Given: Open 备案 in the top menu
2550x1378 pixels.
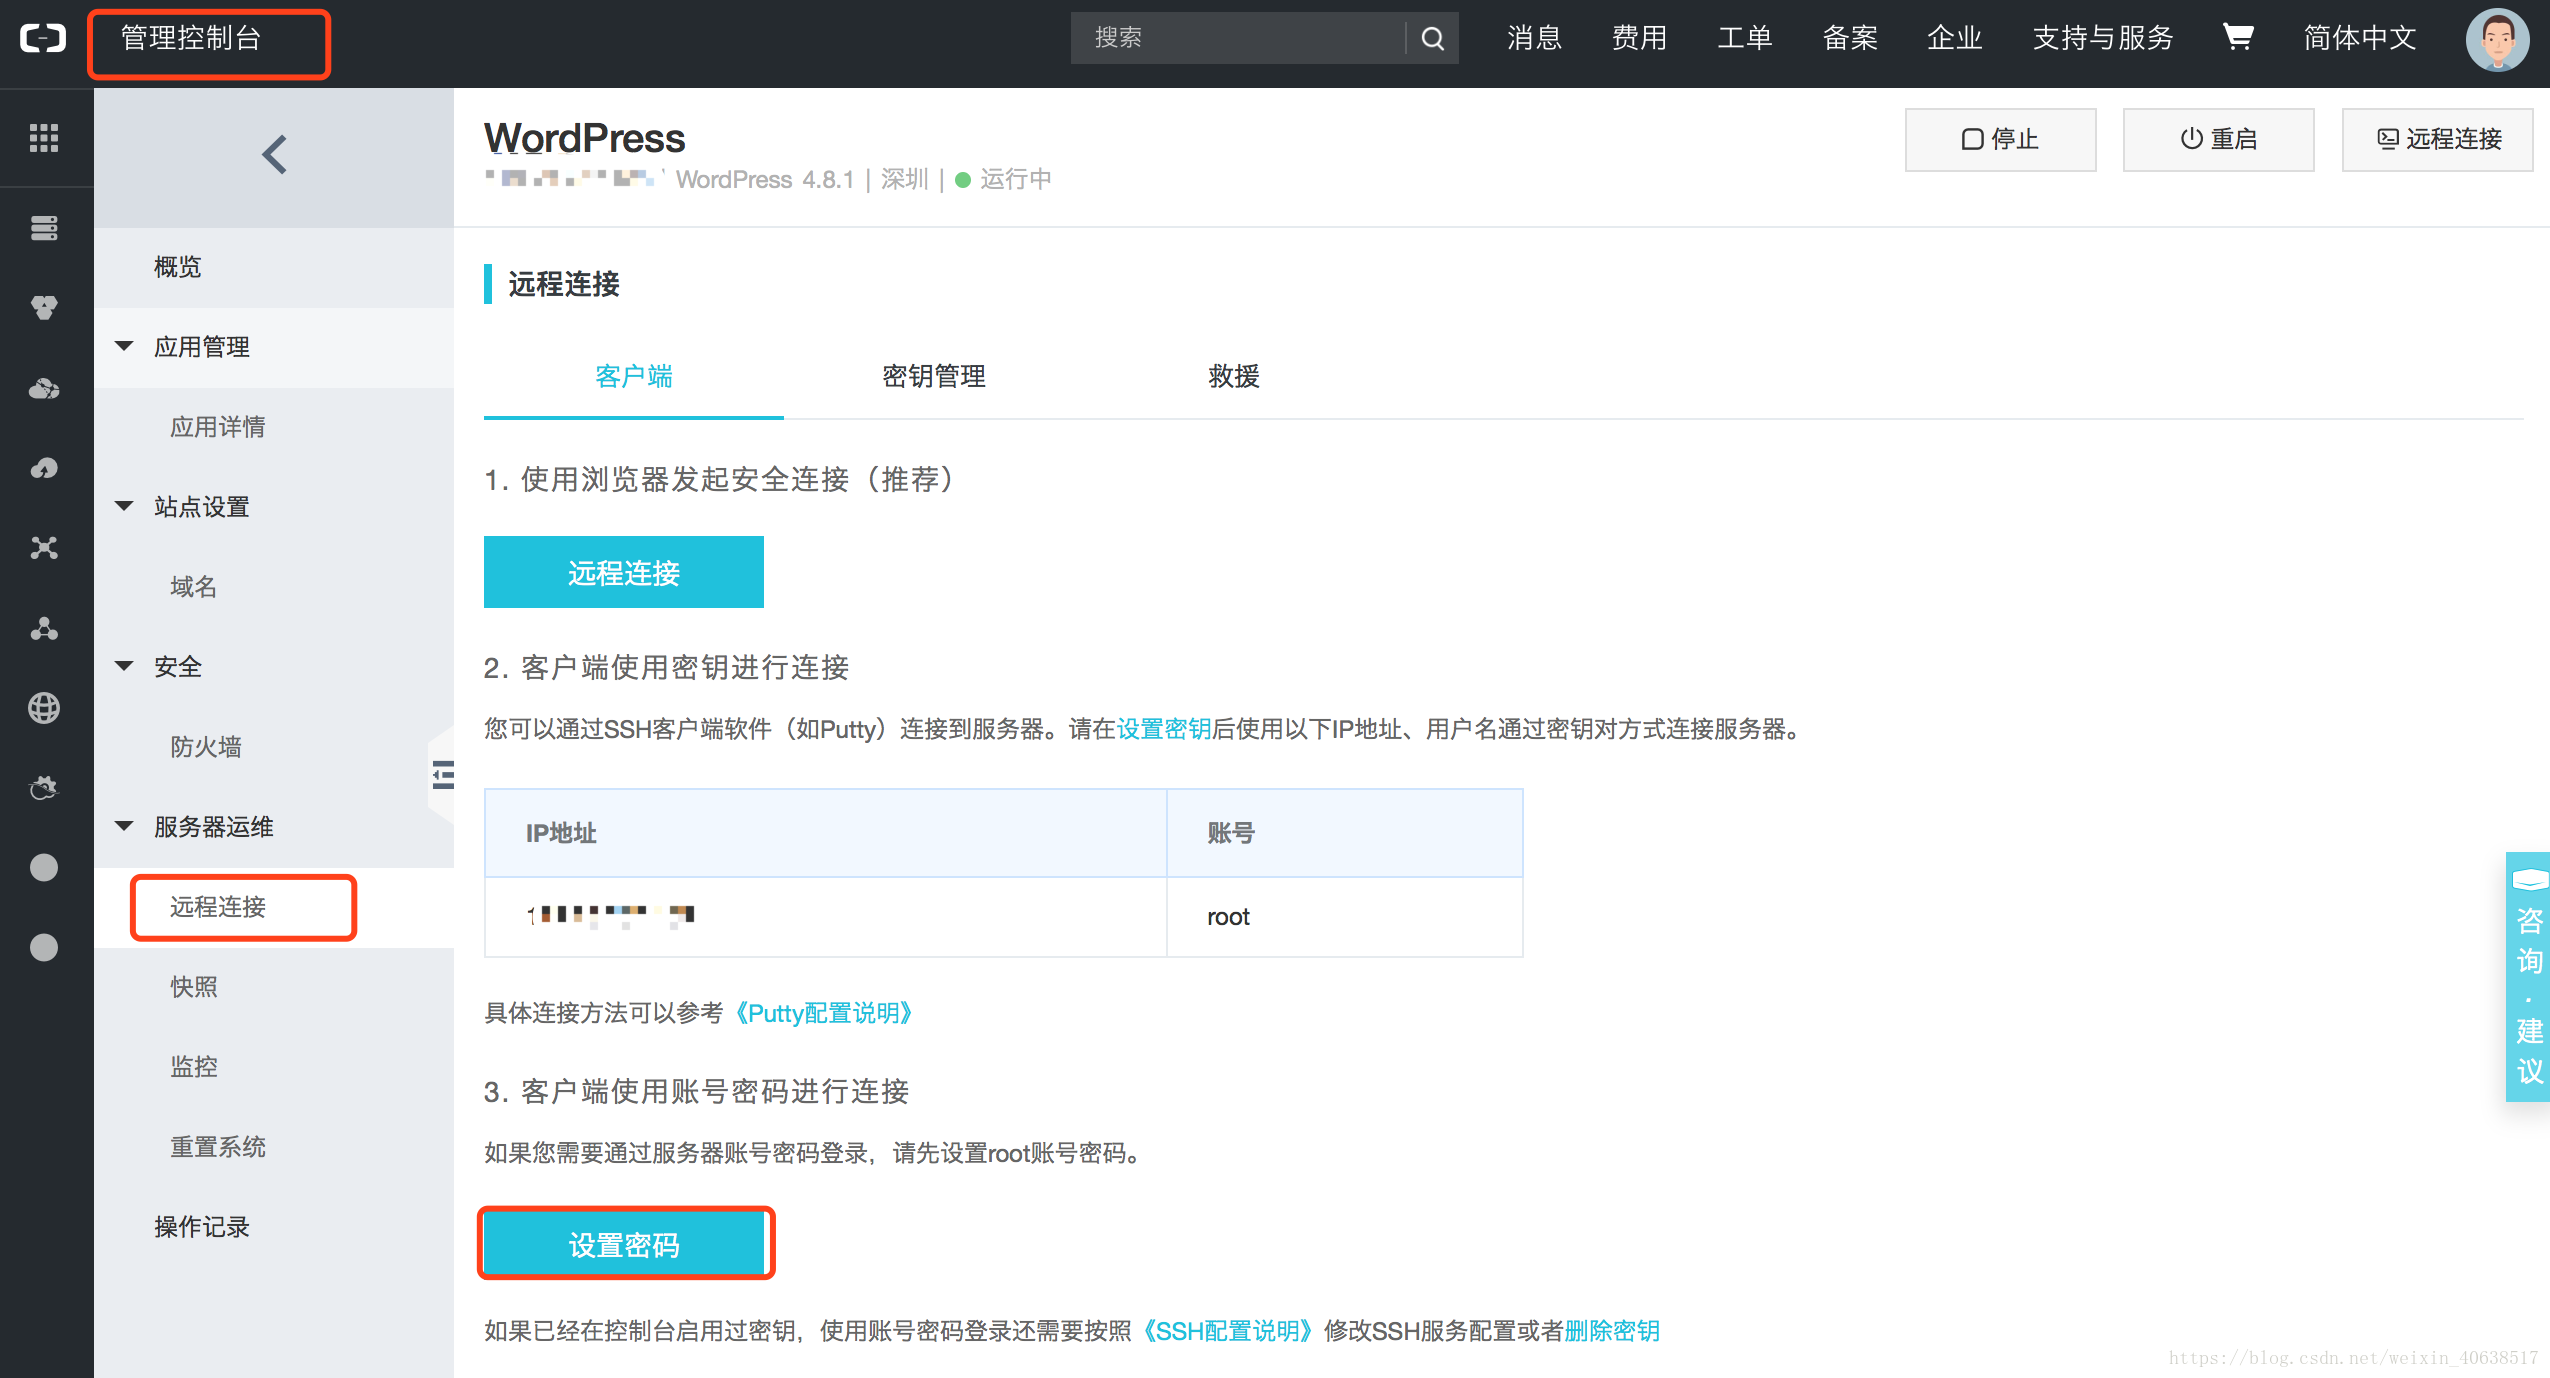Looking at the screenshot, I should [x=1850, y=38].
